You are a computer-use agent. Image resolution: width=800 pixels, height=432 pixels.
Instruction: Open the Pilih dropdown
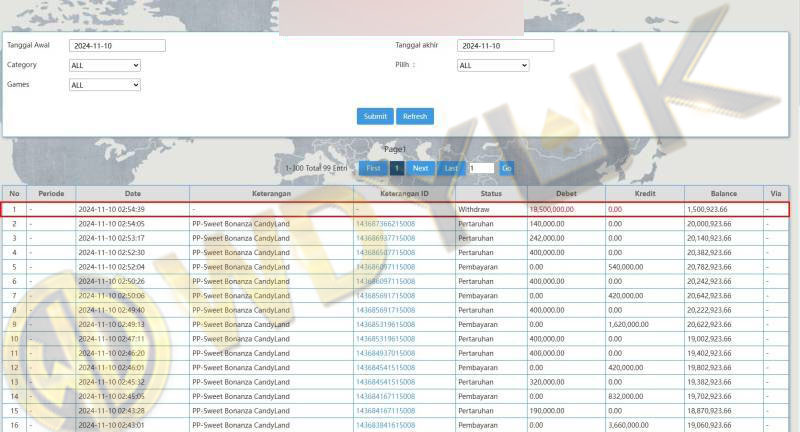coord(493,65)
